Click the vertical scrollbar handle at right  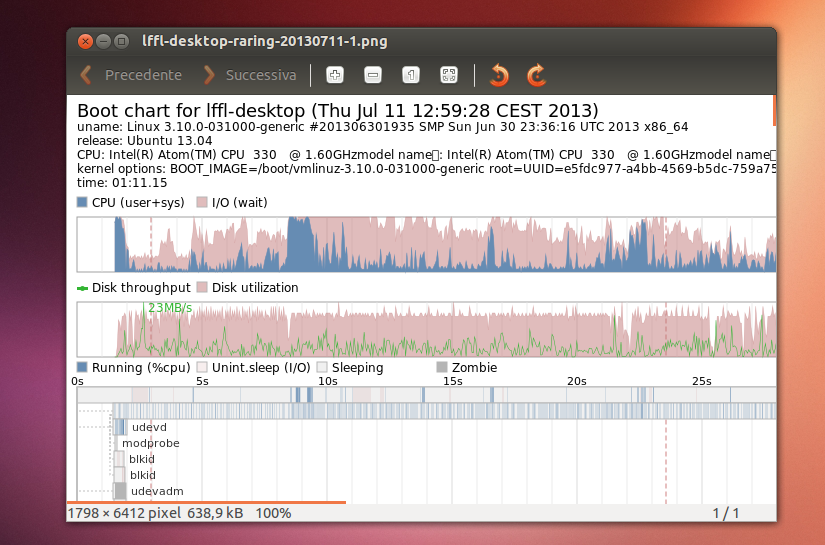pyautogui.click(x=774, y=110)
